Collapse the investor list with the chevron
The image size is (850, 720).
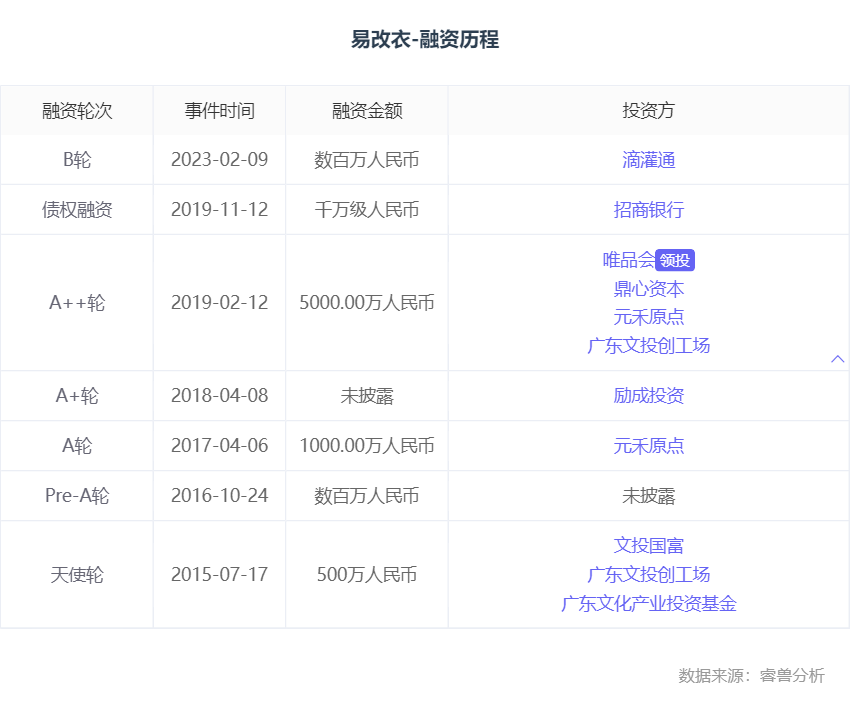[x=838, y=359]
